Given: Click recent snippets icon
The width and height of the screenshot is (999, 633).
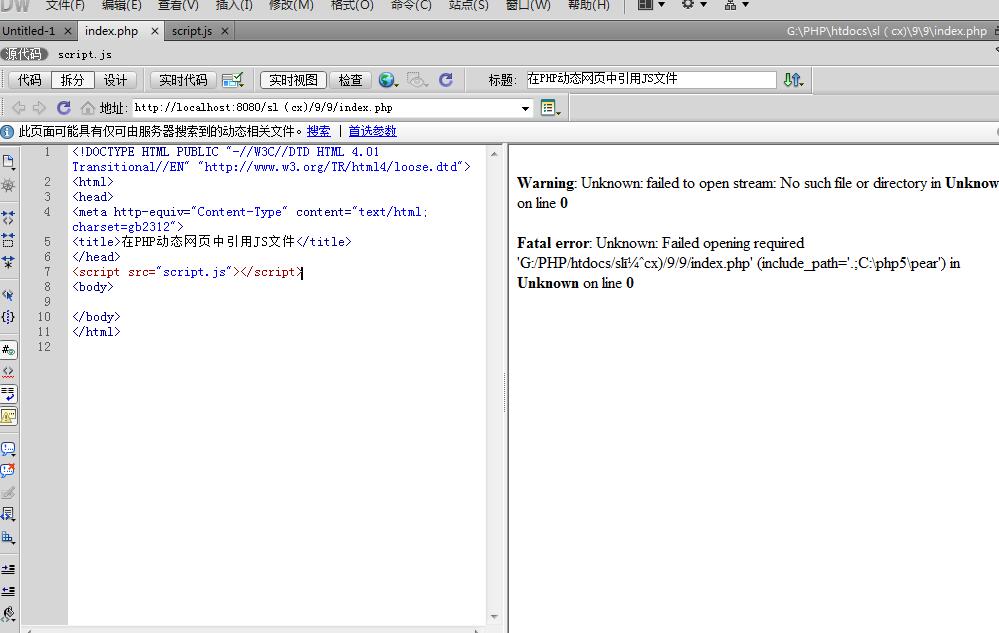Looking at the screenshot, I should (x=8, y=514).
